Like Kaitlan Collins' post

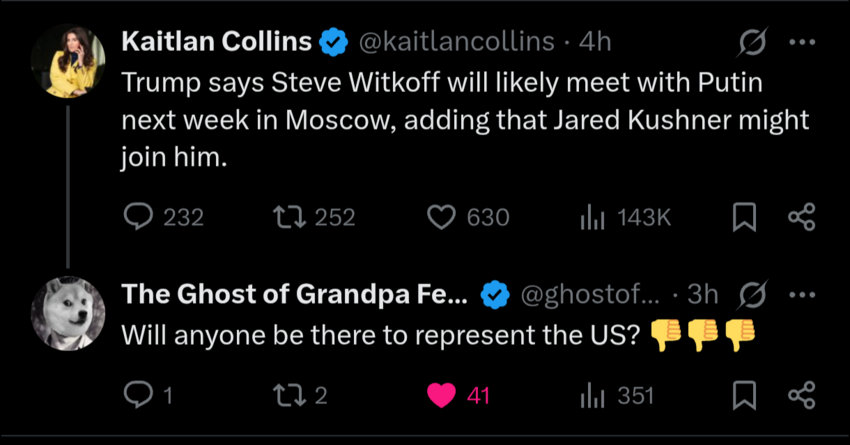[x=442, y=217]
